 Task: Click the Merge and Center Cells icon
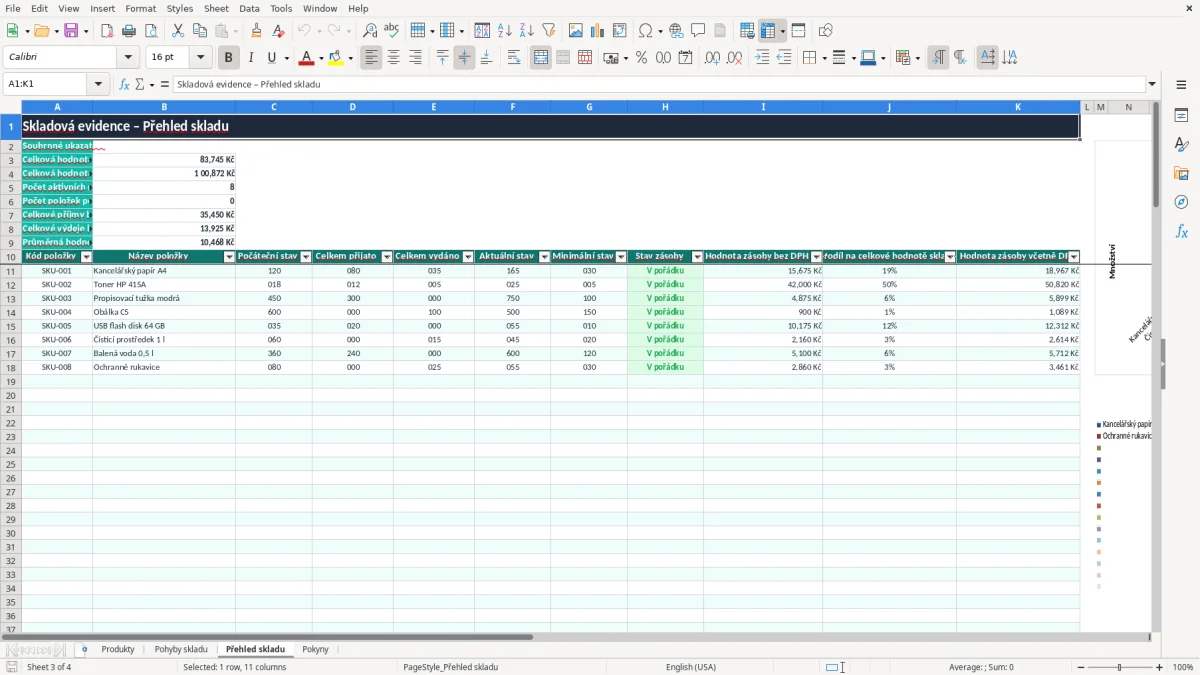pyautogui.click(x=541, y=58)
